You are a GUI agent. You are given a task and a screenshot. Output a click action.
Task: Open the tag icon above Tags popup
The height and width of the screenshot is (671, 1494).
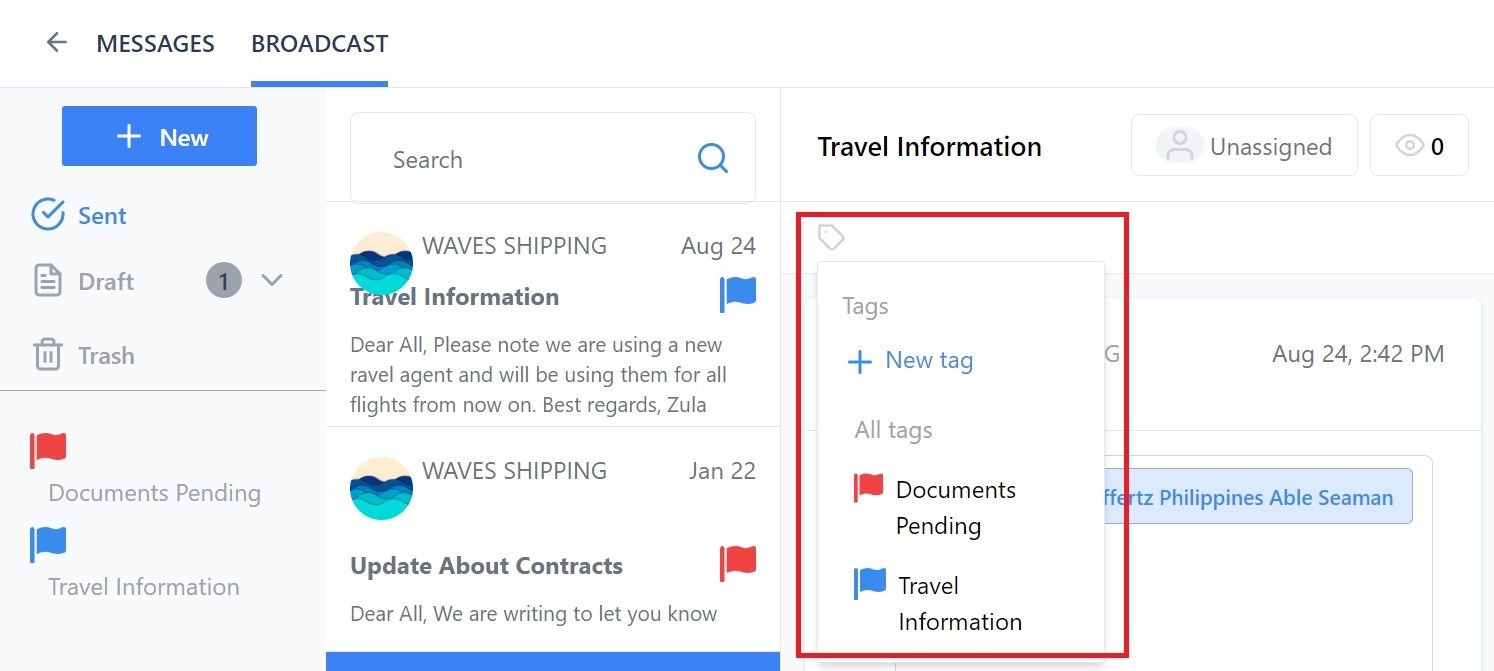tap(831, 238)
